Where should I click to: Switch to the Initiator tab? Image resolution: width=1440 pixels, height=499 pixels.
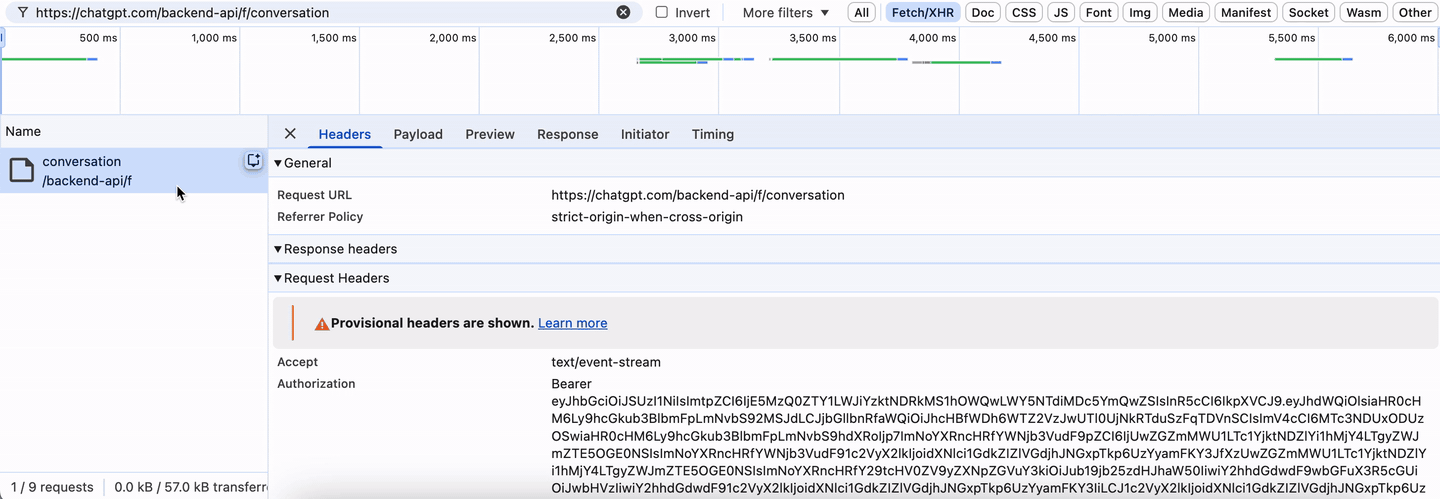pyautogui.click(x=645, y=134)
